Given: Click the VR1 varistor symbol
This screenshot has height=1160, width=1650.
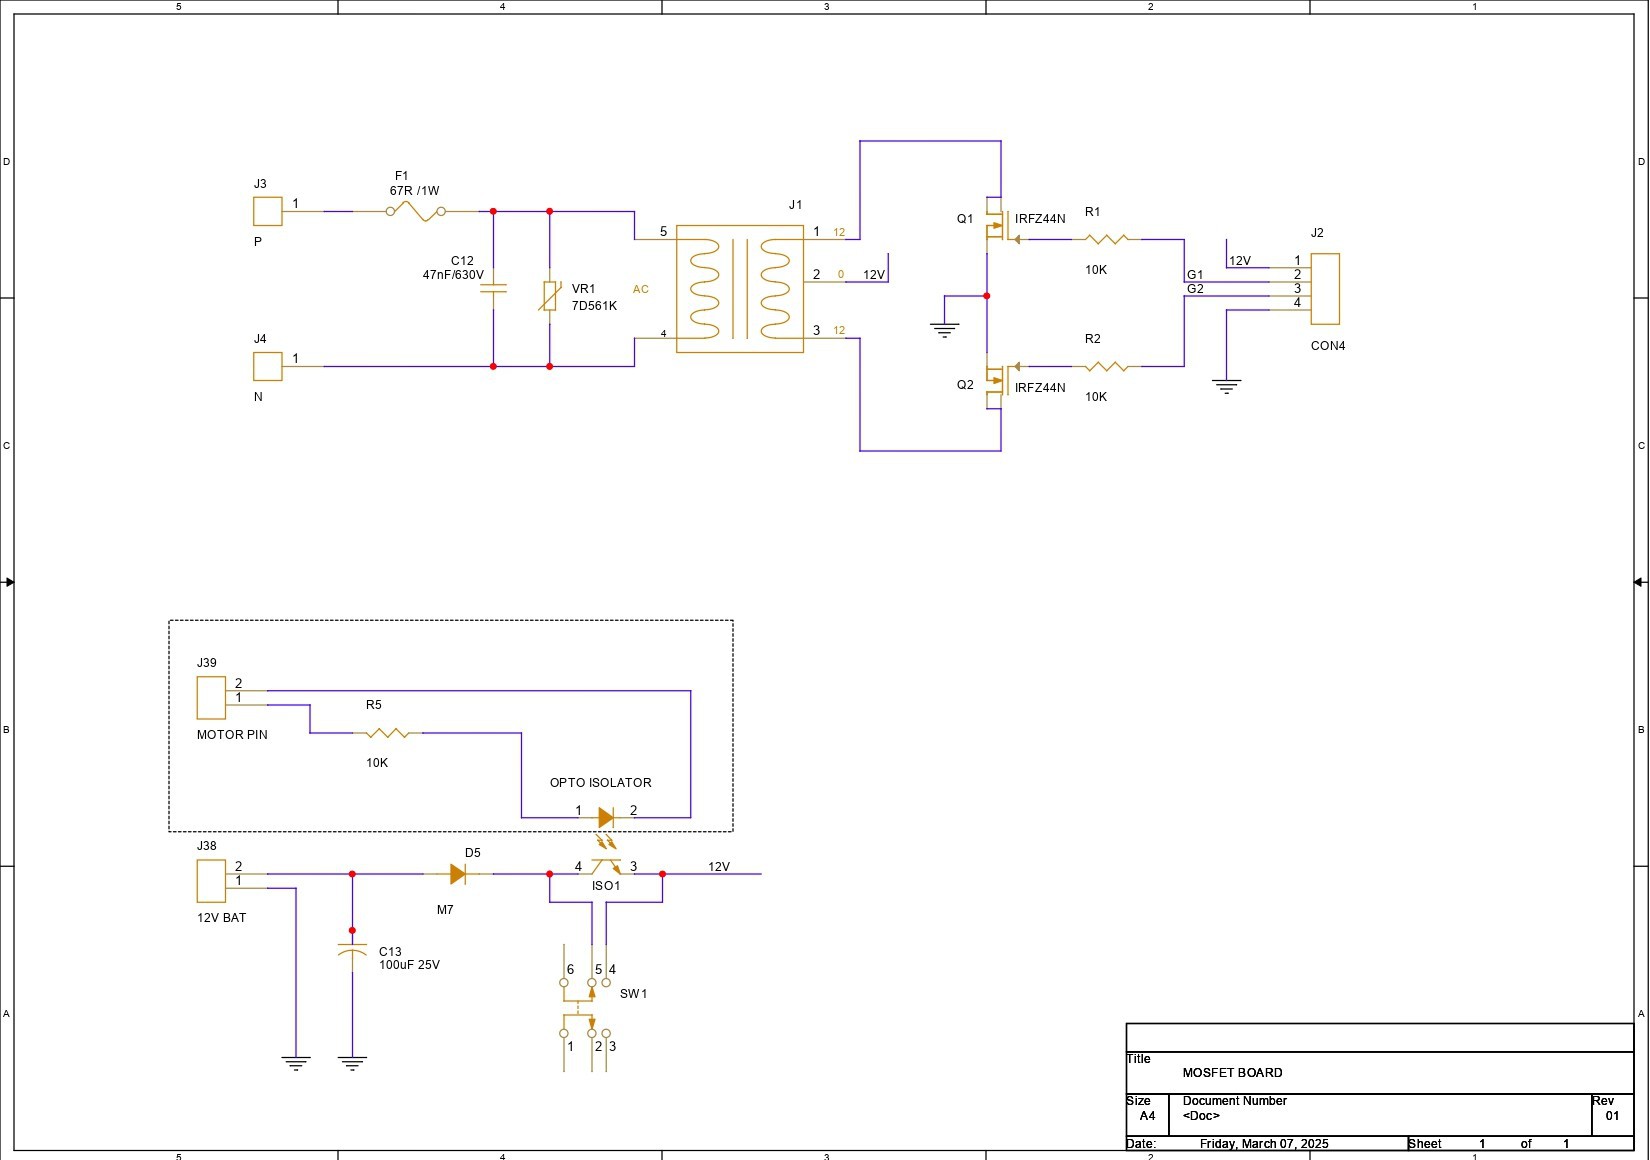Looking at the screenshot, I should tap(549, 295).
